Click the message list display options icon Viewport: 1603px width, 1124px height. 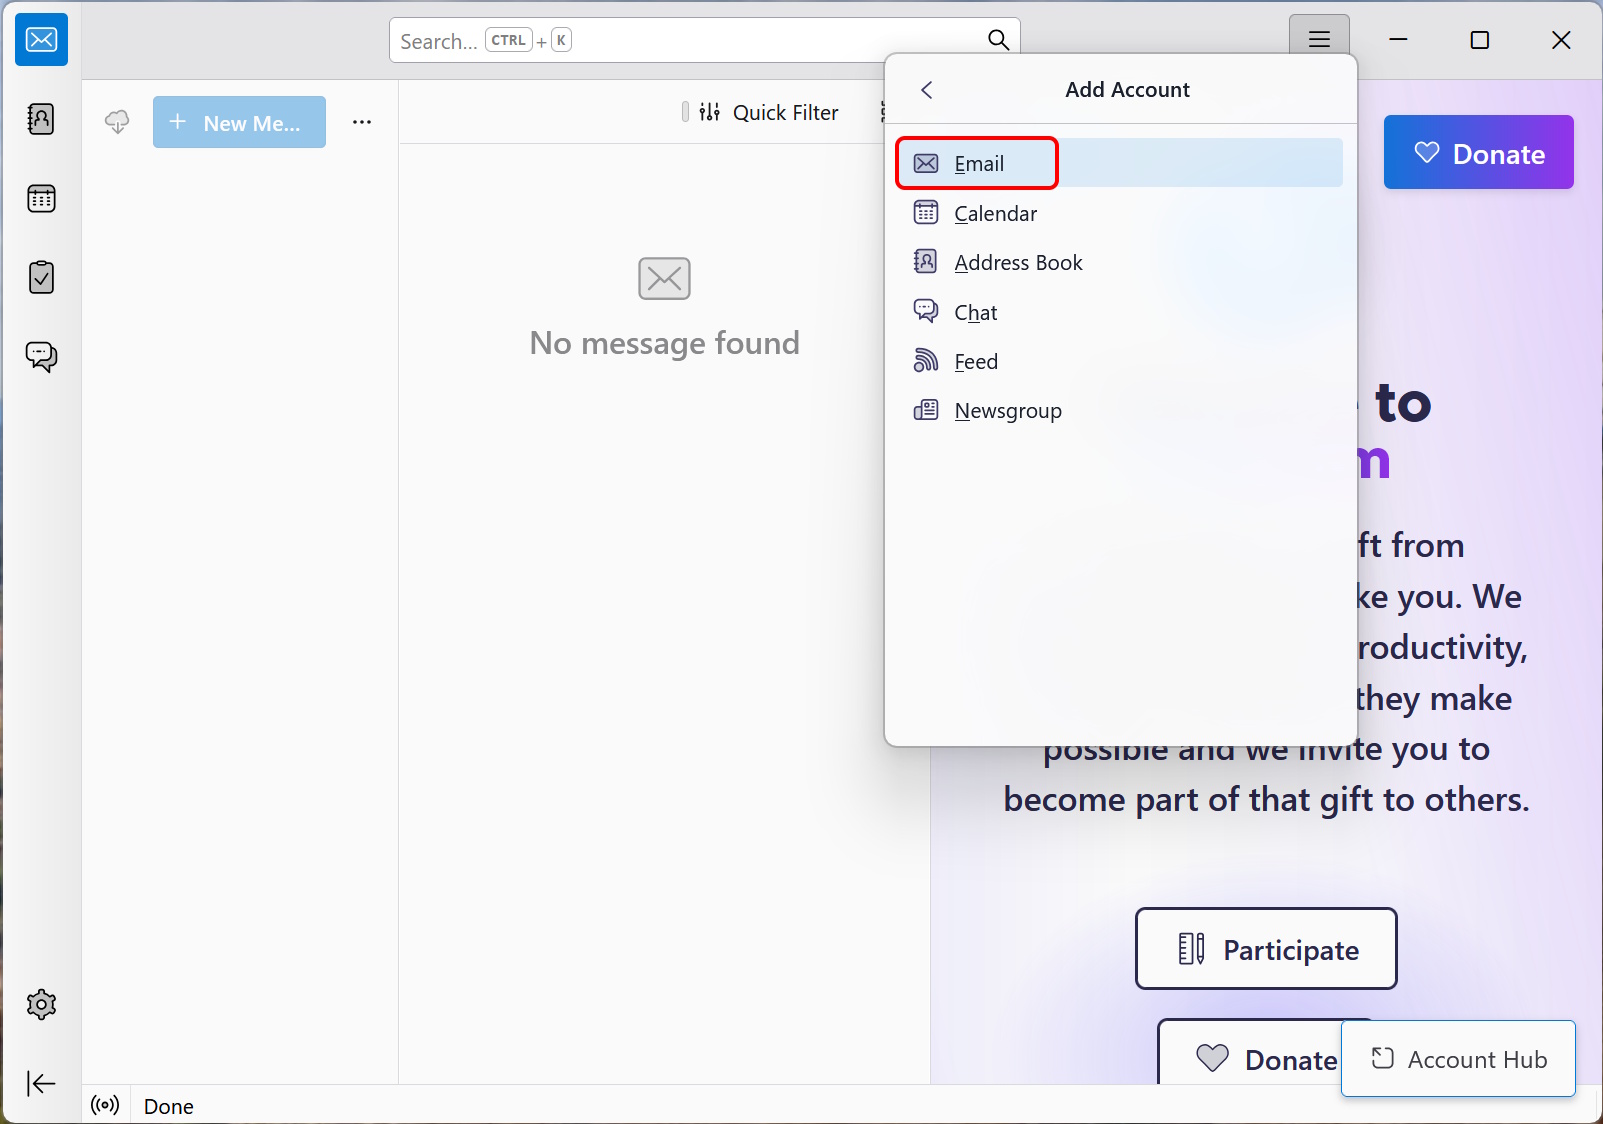882,112
